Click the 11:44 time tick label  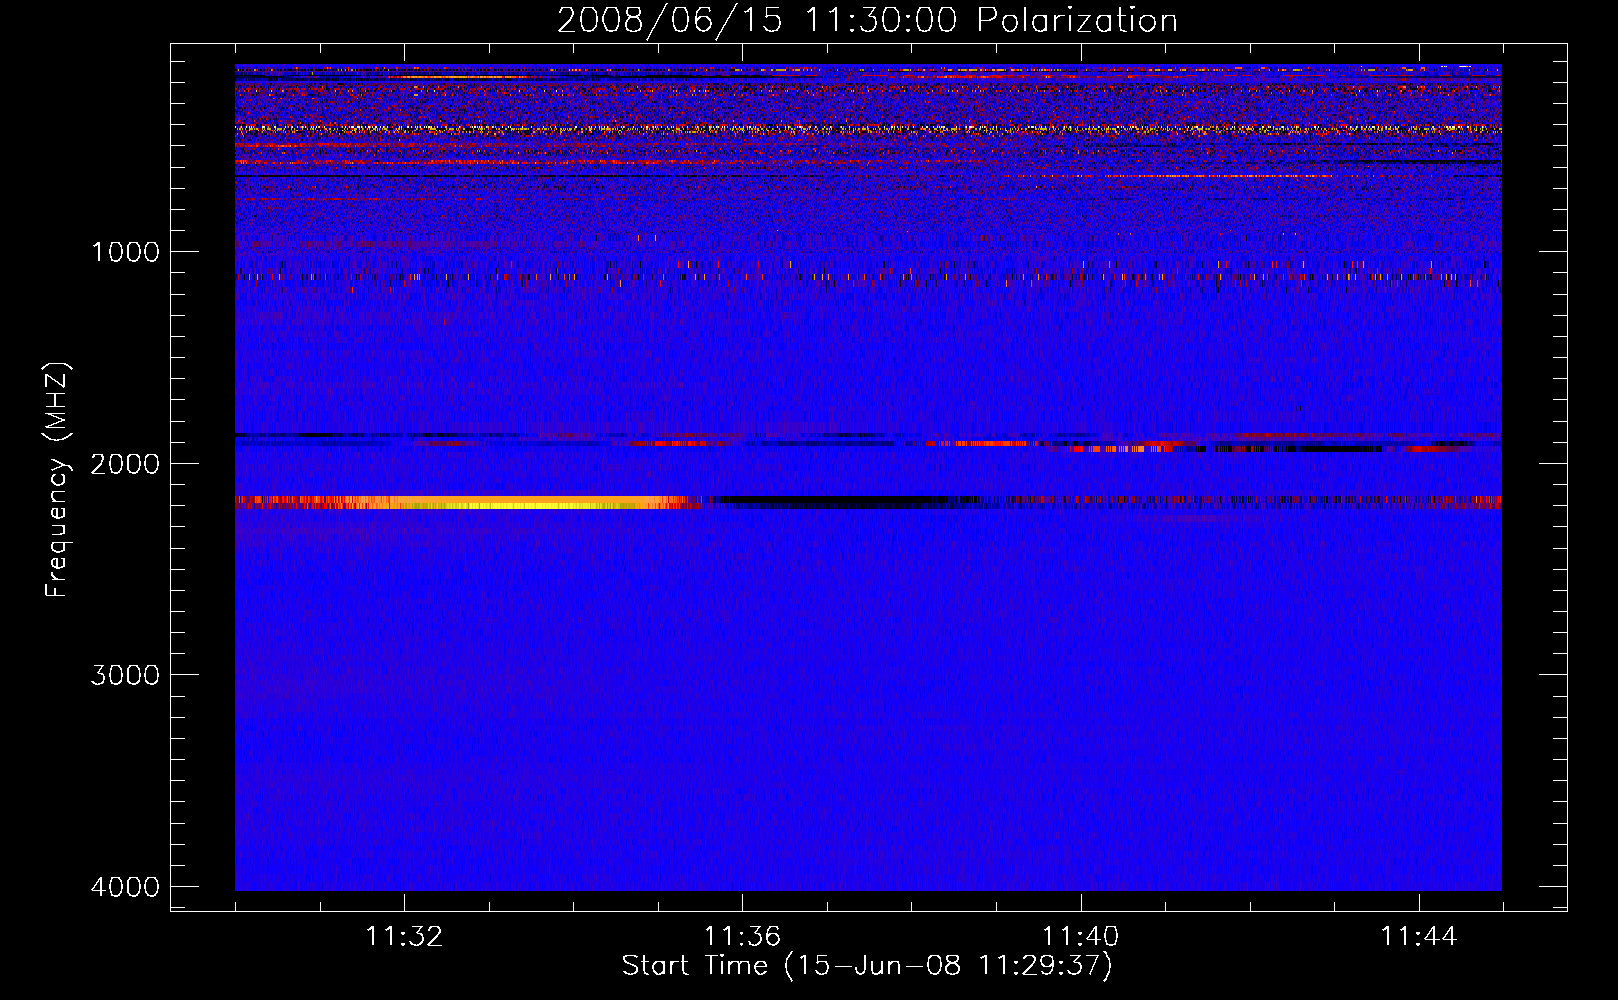coord(1419,937)
